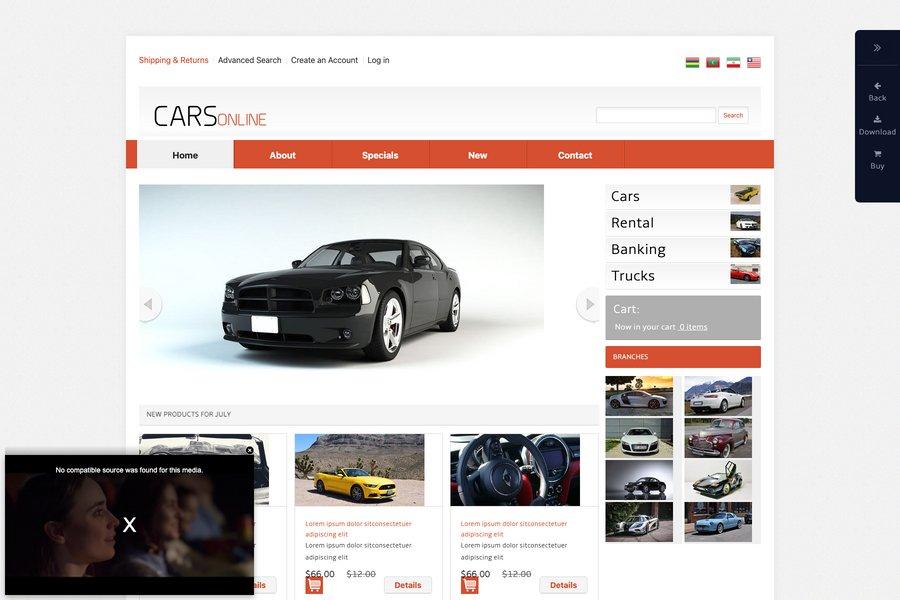The height and width of the screenshot is (600, 900).
Task: Click the shopping cart icon near Details
Action: 315,585
